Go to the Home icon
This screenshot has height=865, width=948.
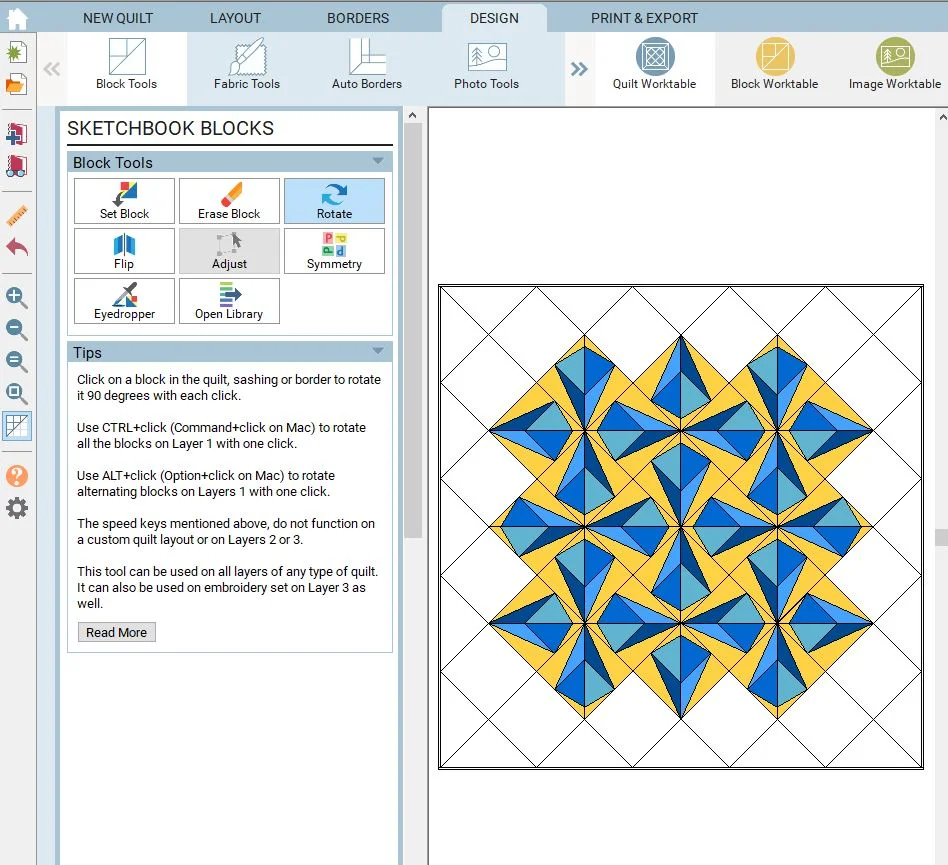click(16, 17)
